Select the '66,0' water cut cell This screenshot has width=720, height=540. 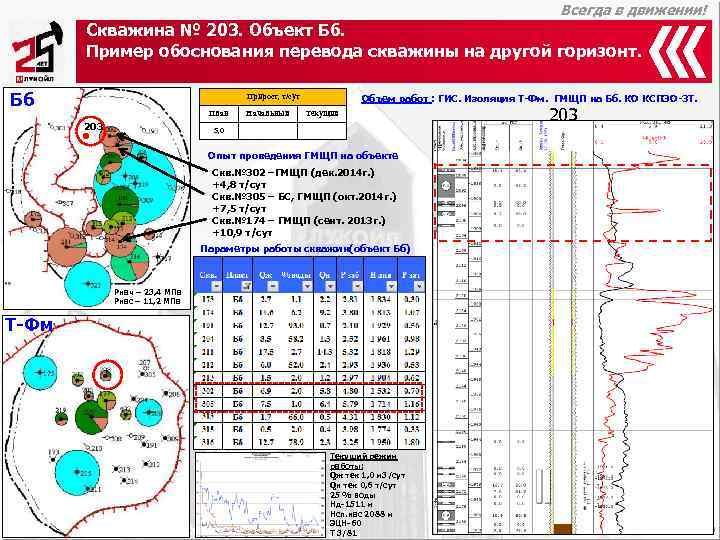coord(297,417)
